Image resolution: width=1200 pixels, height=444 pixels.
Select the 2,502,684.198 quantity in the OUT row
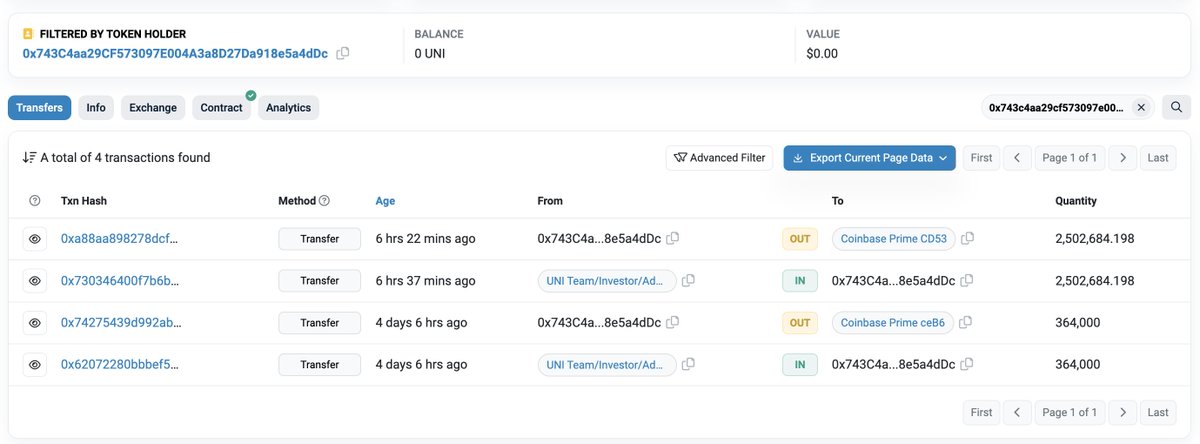pyautogui.click(x=1095, y=239)
